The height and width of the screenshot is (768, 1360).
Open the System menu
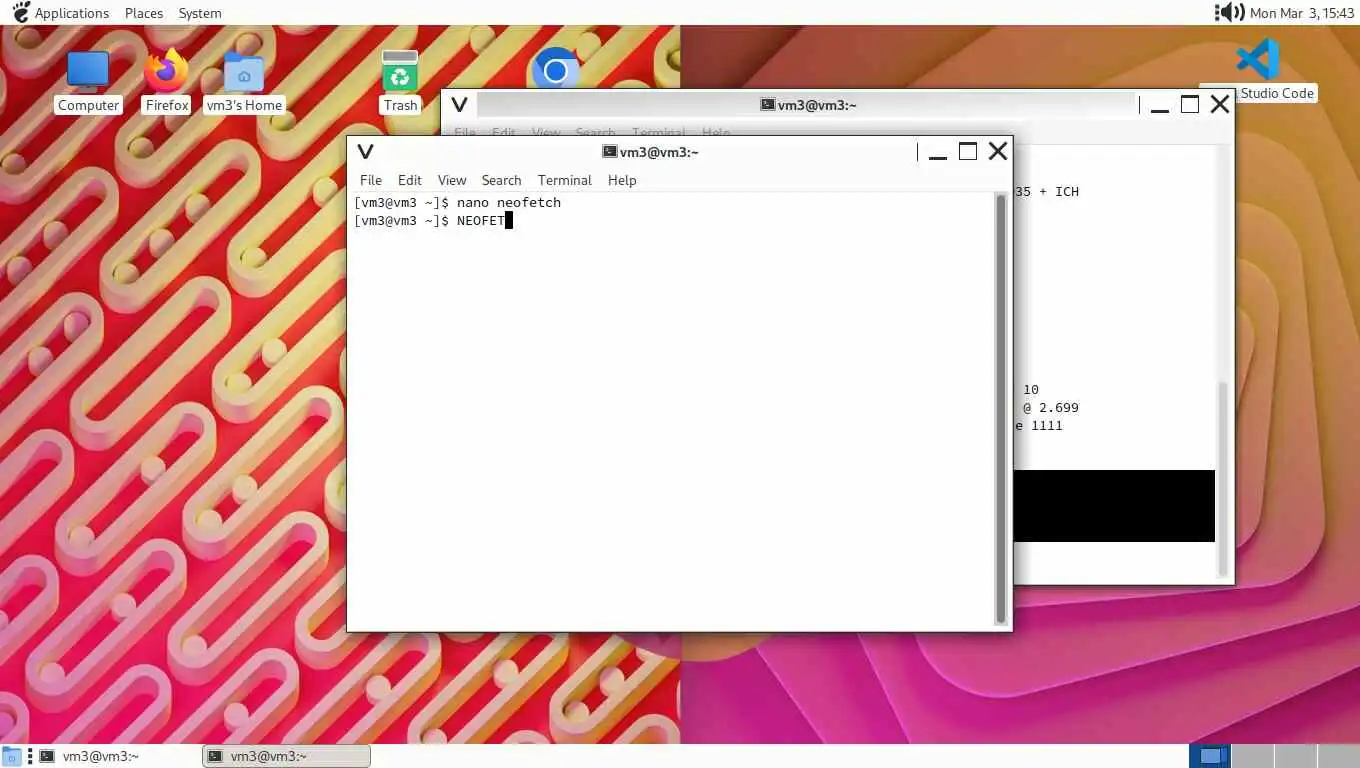pyautogui.click(x=200, y=13)
